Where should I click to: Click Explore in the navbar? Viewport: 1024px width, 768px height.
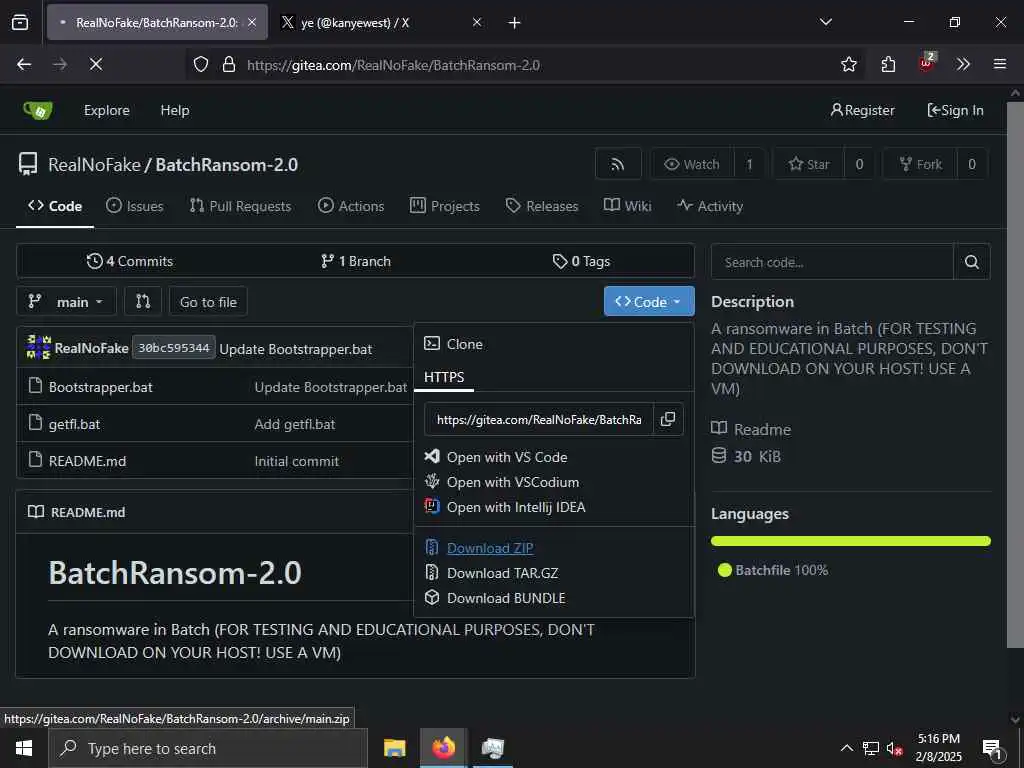click(x=106, y=110)
